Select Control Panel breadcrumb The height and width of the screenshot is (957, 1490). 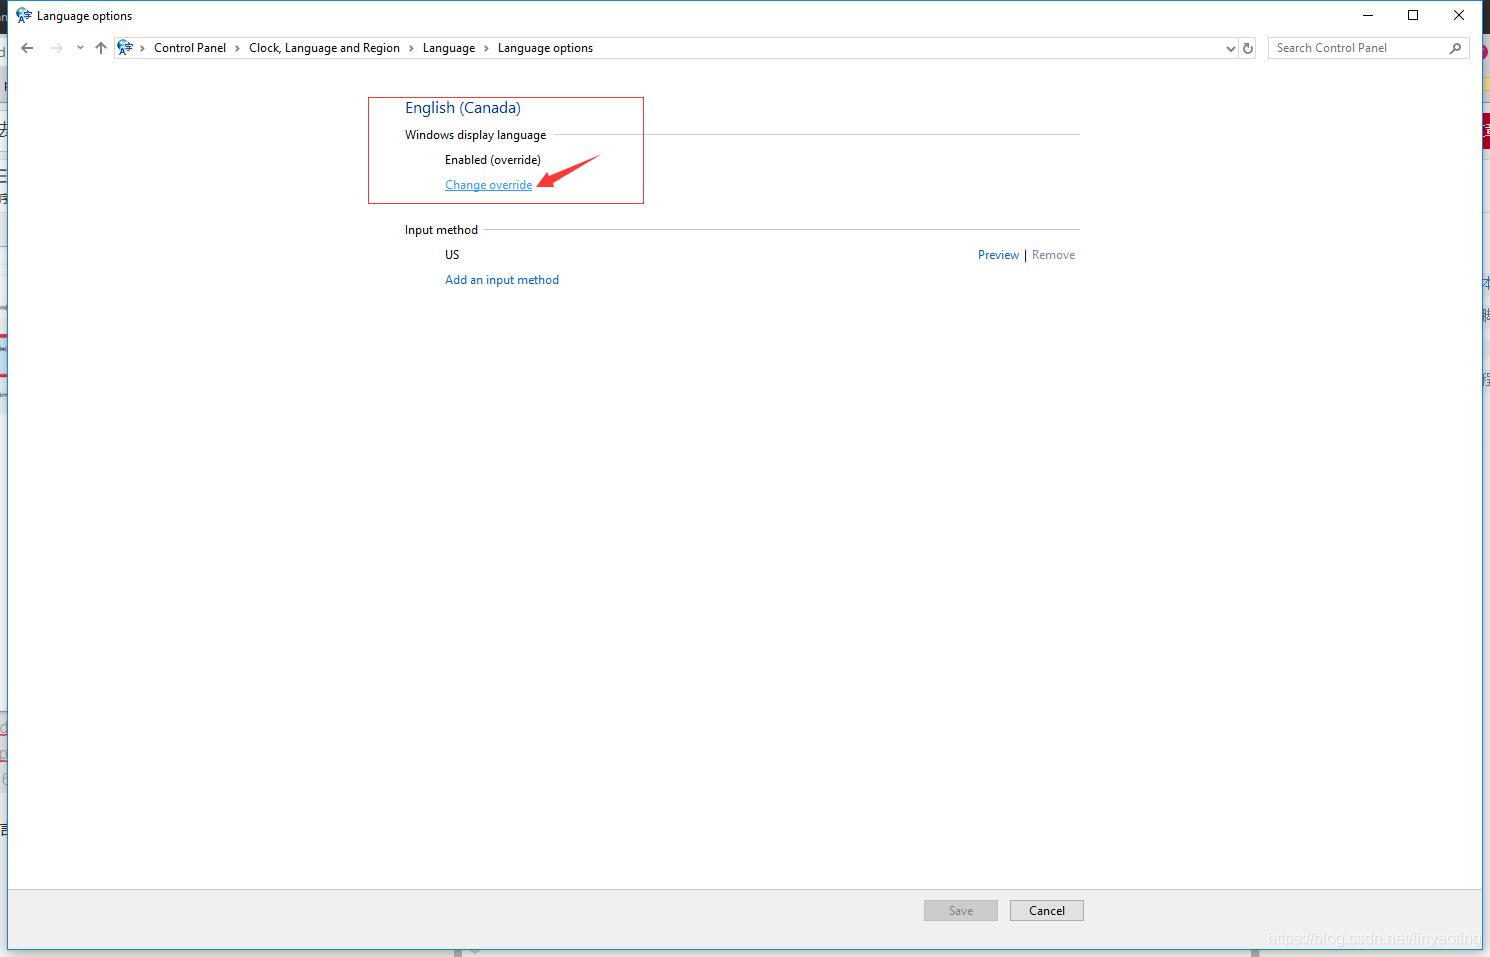click(190, 48)
